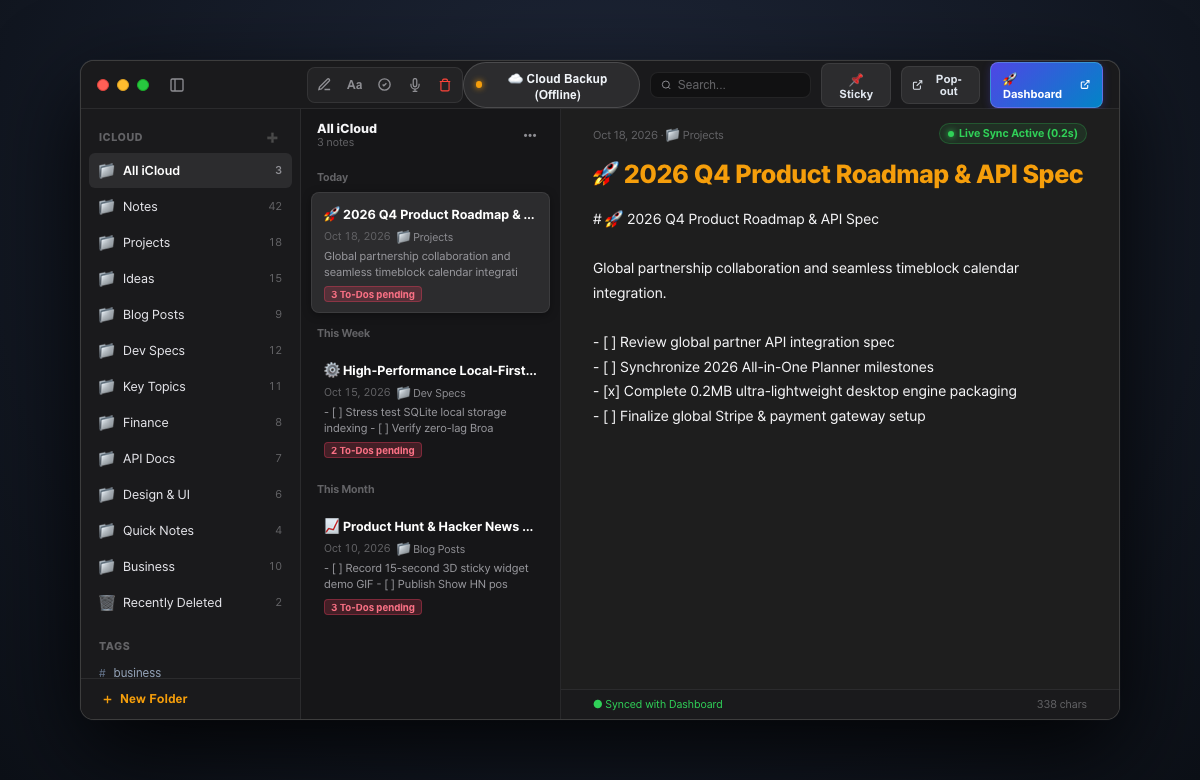Select the Product Hunt & Hacker News note
The height and width of the screenshot is (780, 1200).
(430, 565)
